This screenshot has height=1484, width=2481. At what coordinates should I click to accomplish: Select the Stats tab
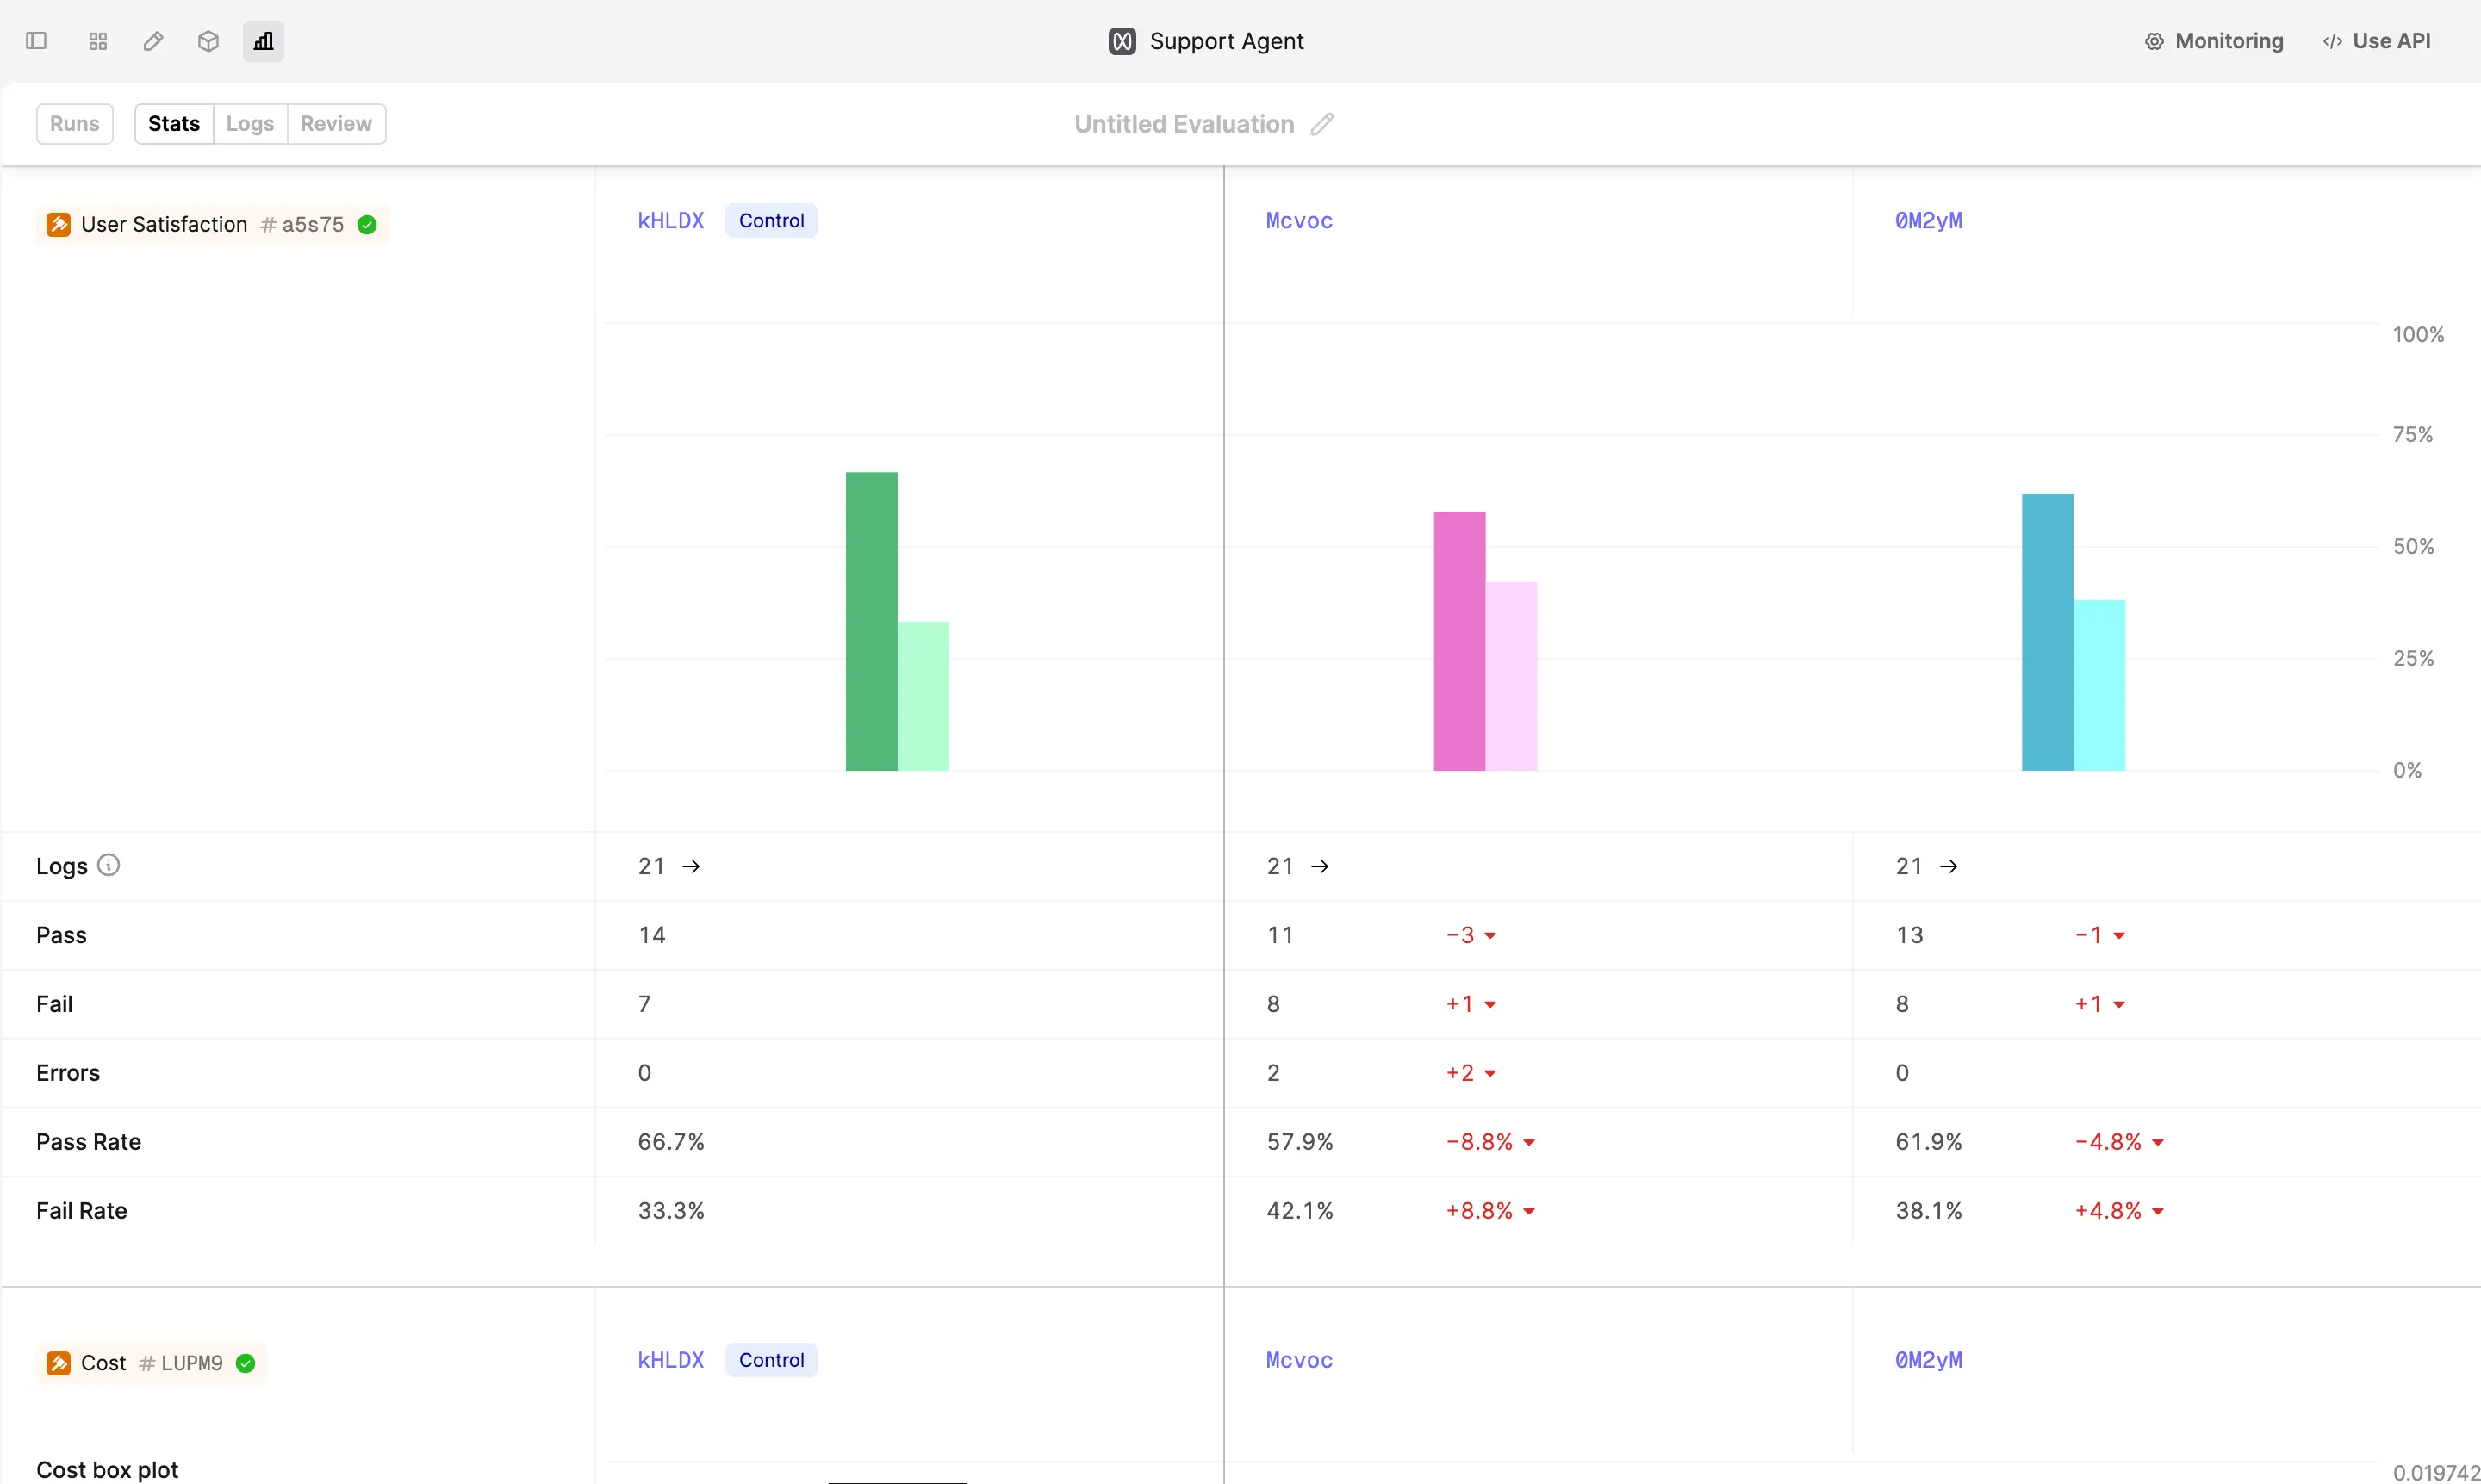(x=174, y=124)
